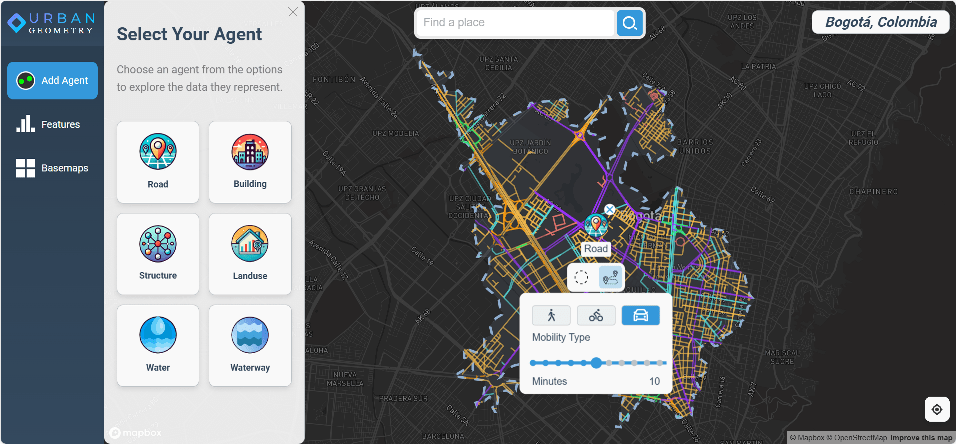Select the dashed circle radius mode
This screenshot has width=956, height=444.
click(582, 278)
